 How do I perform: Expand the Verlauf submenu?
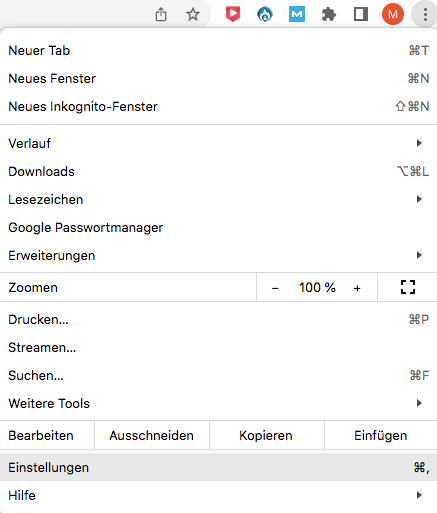(x=218, y=143)
